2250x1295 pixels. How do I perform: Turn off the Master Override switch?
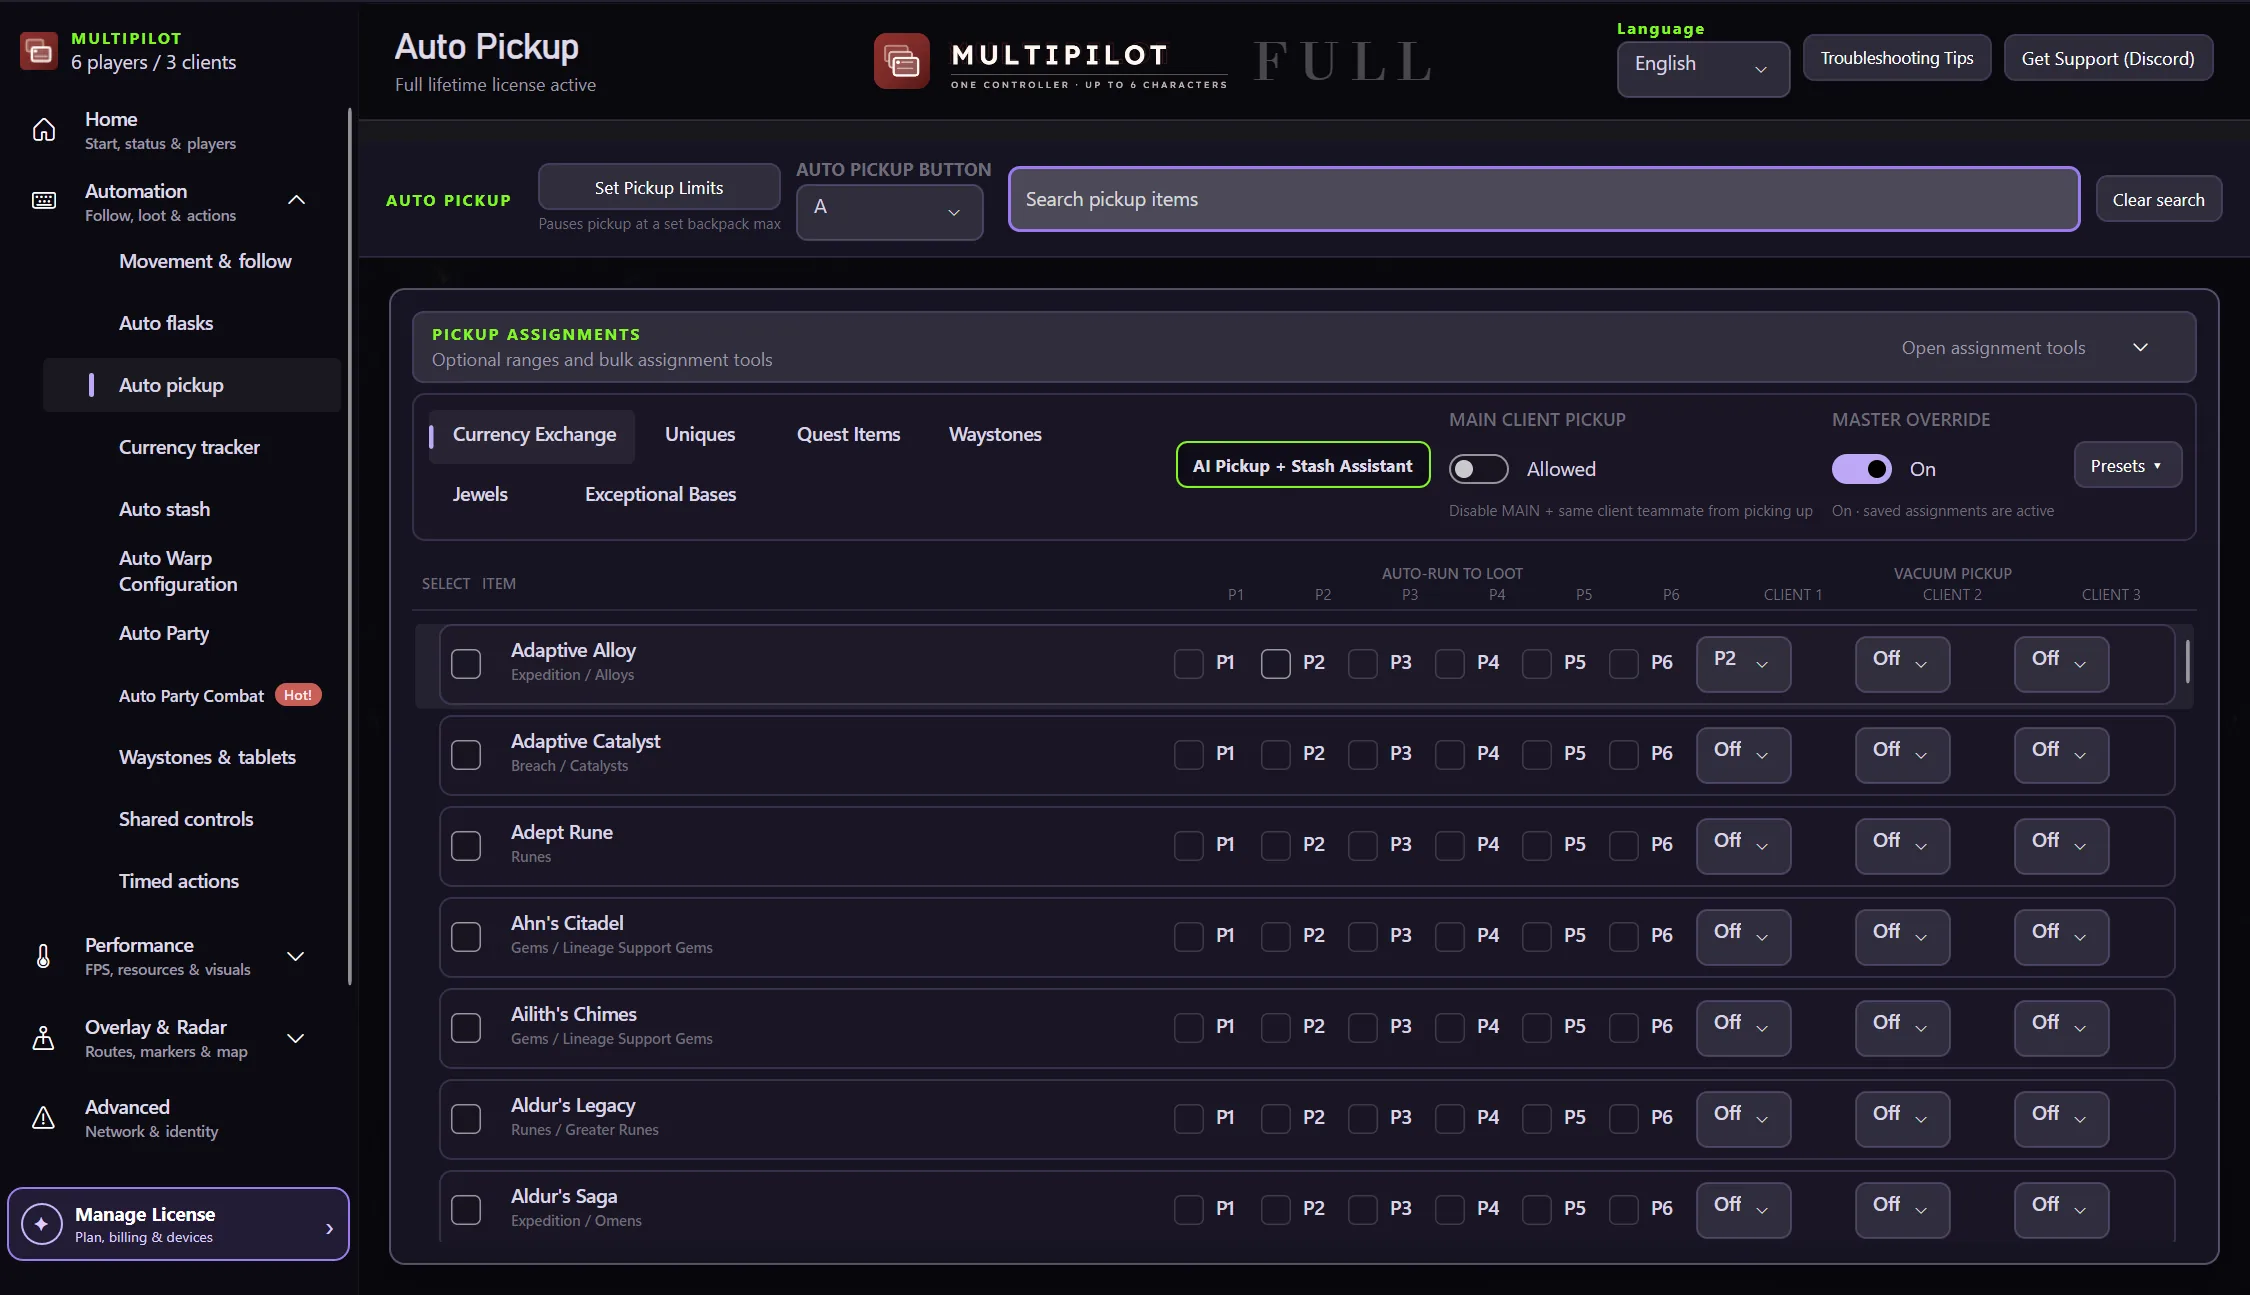pos(1861,469)
